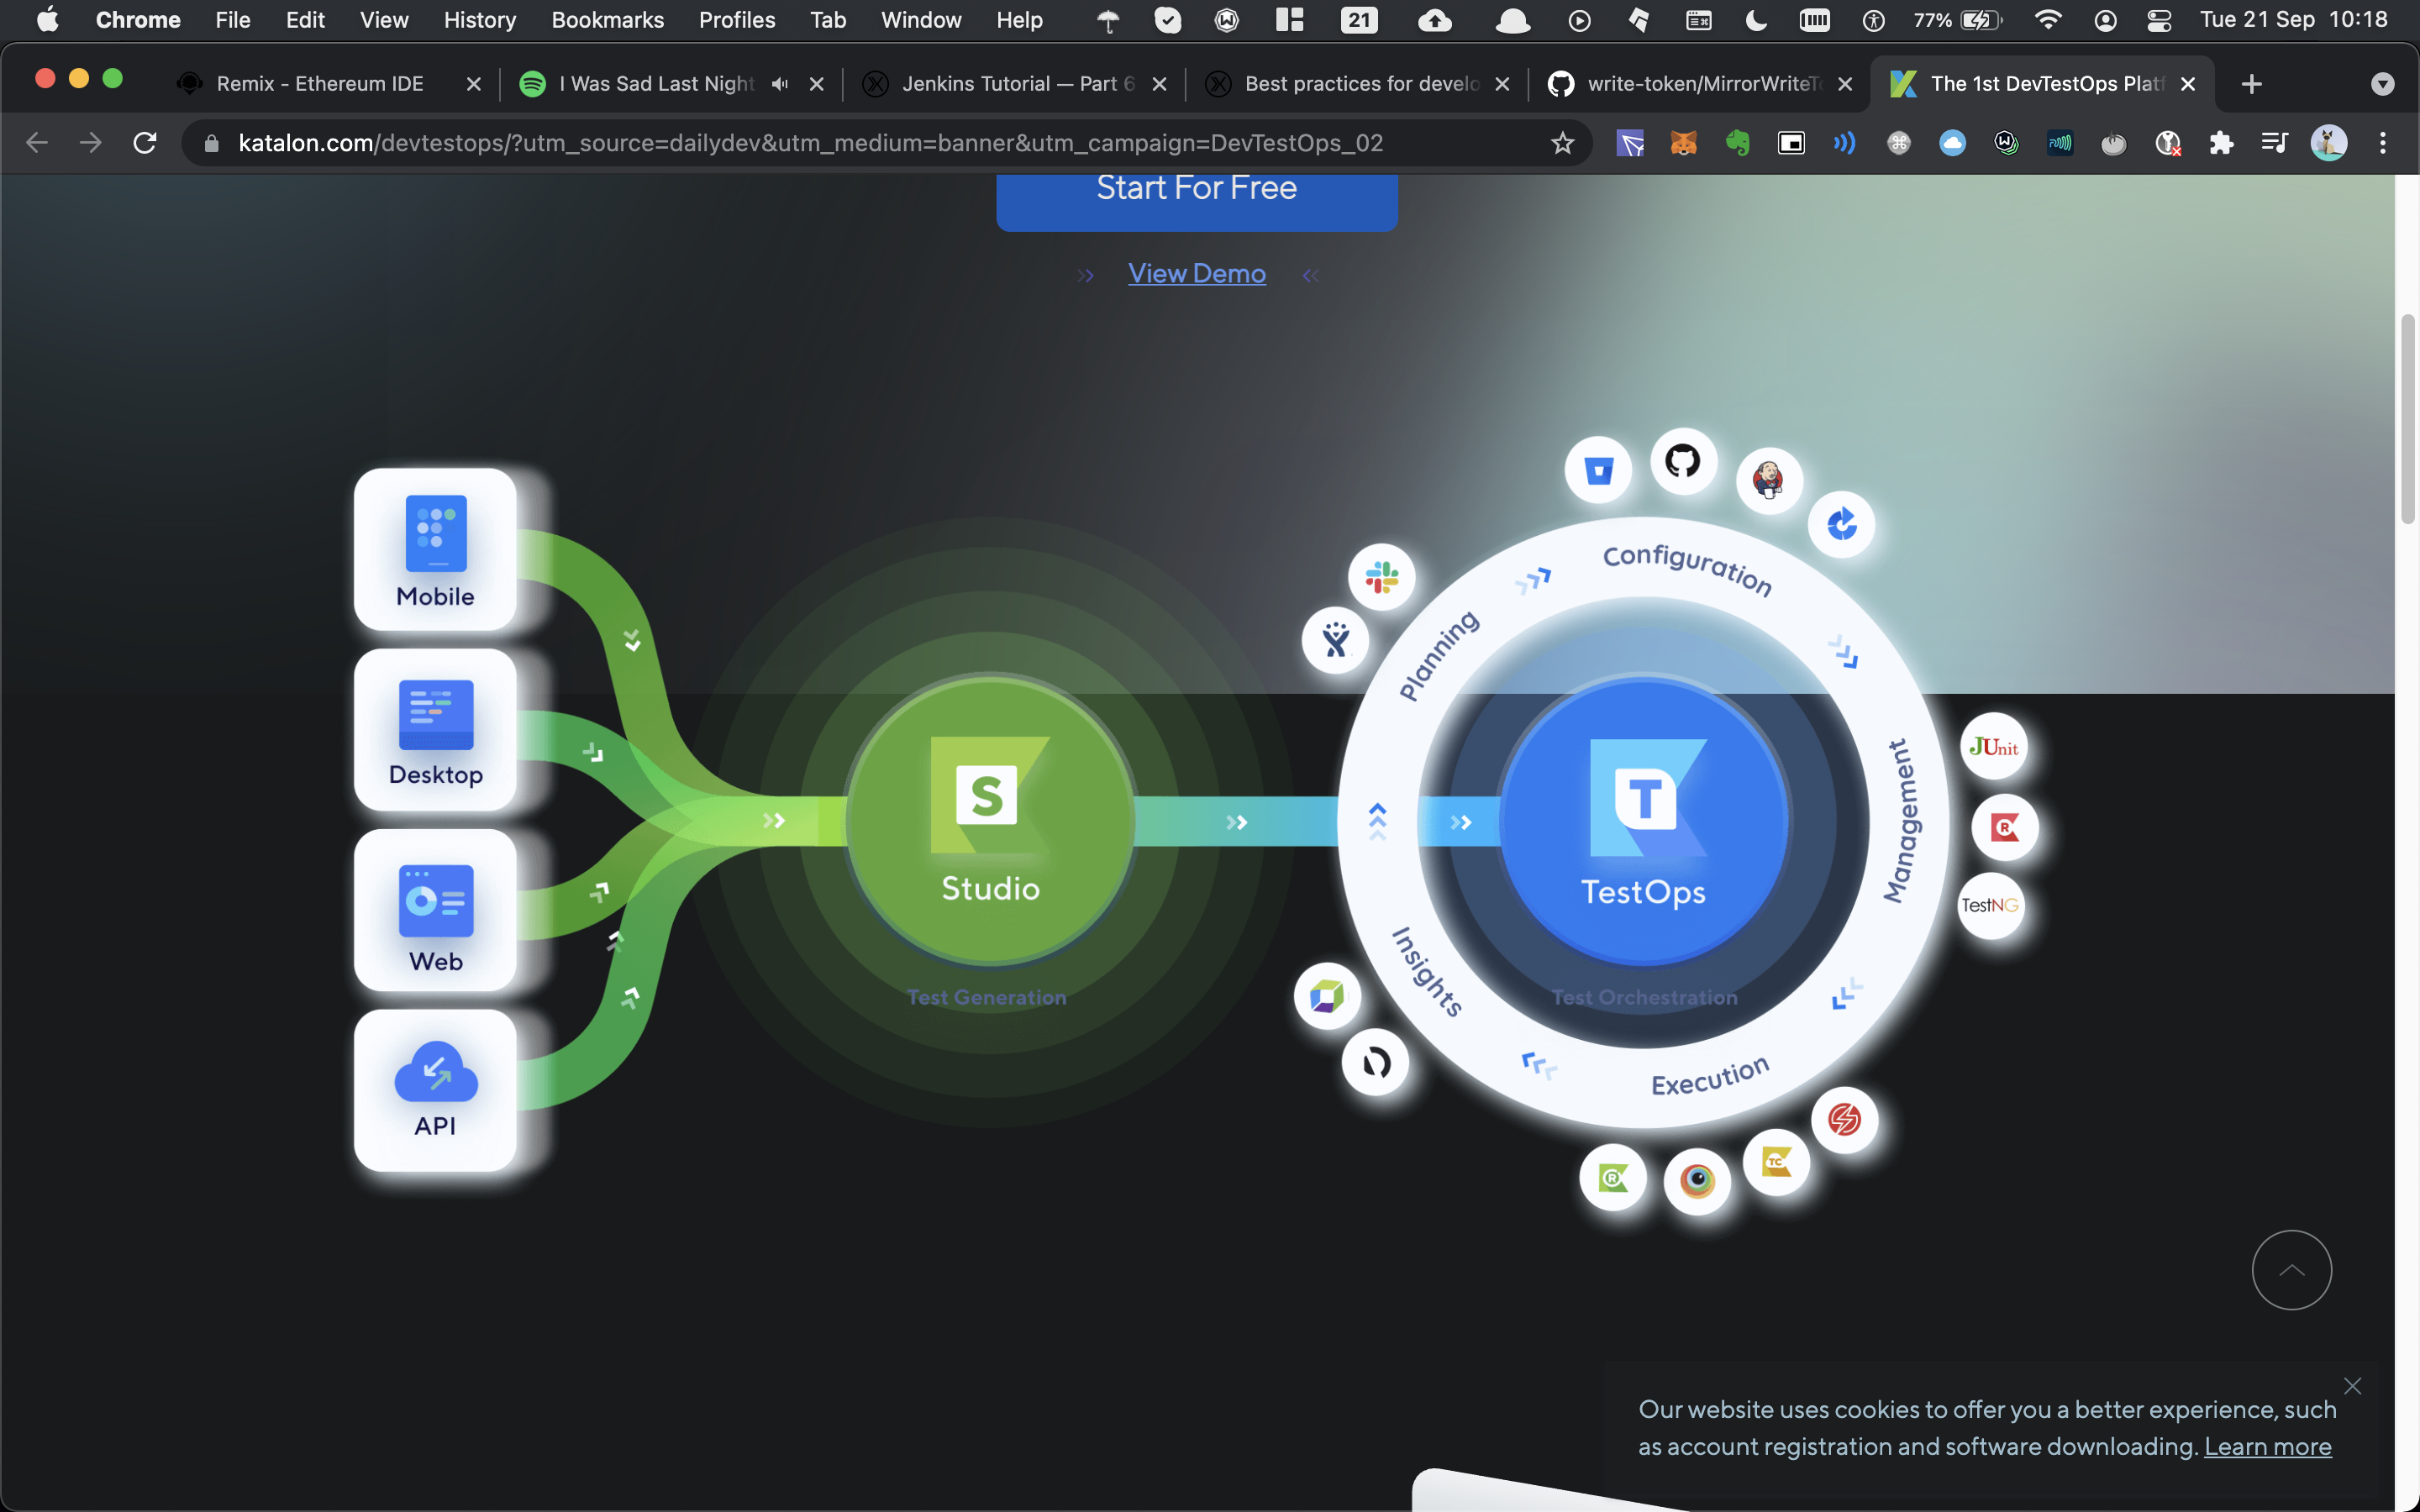Click the Mobile platform card
The image size is (2420, 1512).
coord(435,549)
